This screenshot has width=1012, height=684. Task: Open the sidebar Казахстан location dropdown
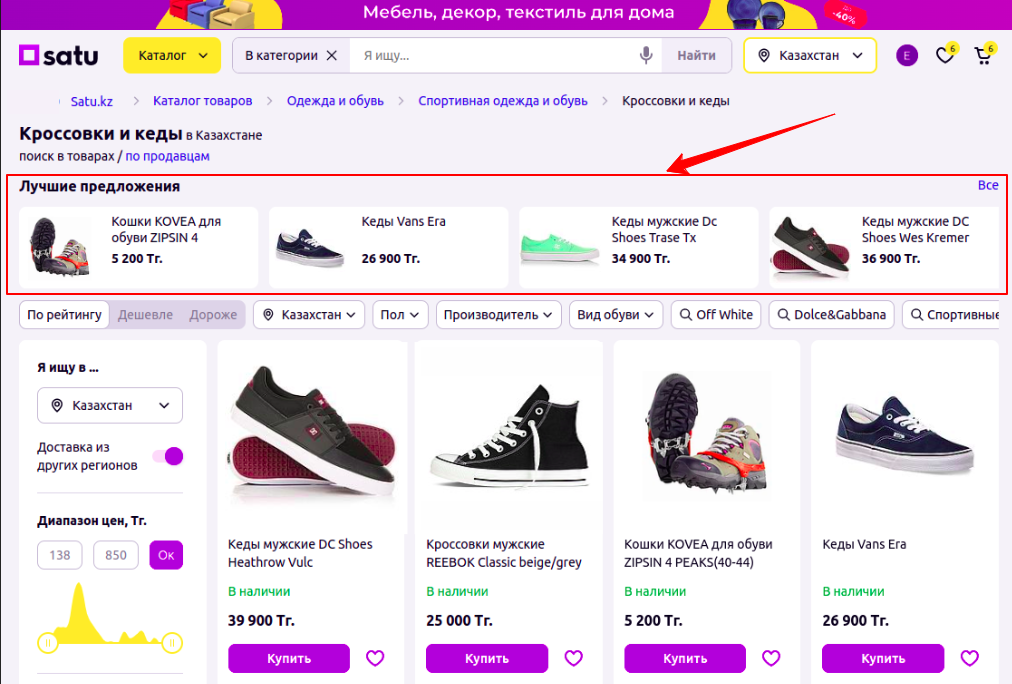pyautogui.click(x=110, y=405)
